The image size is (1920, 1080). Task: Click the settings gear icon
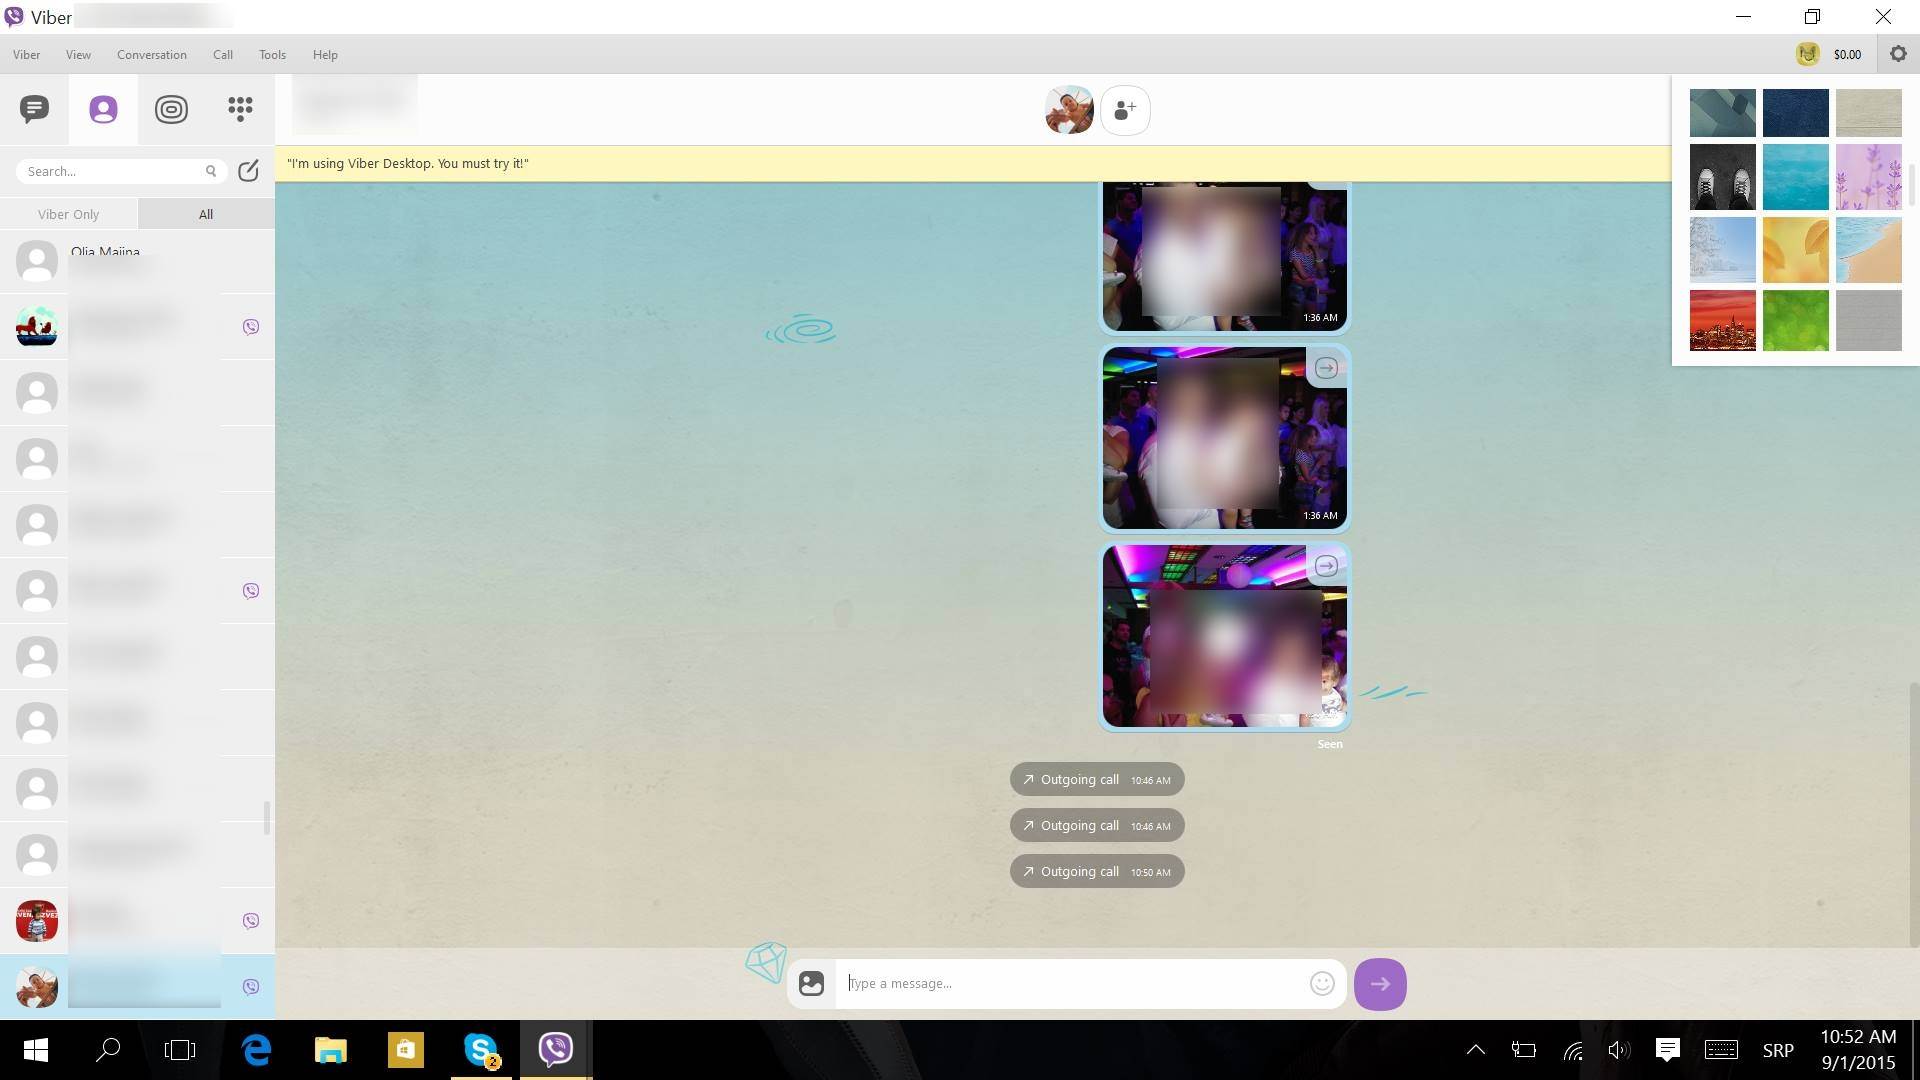click(x=1898, y=54)
